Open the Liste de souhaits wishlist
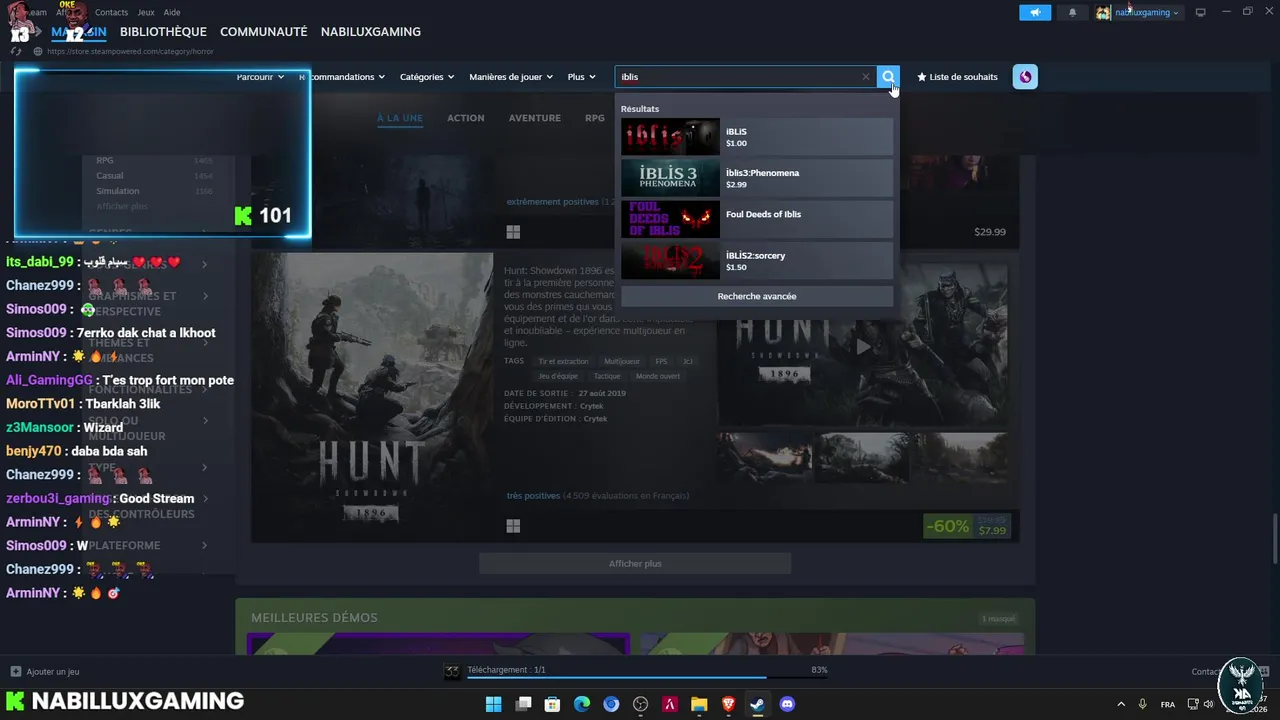1280x720 pixels. (957, 77)
